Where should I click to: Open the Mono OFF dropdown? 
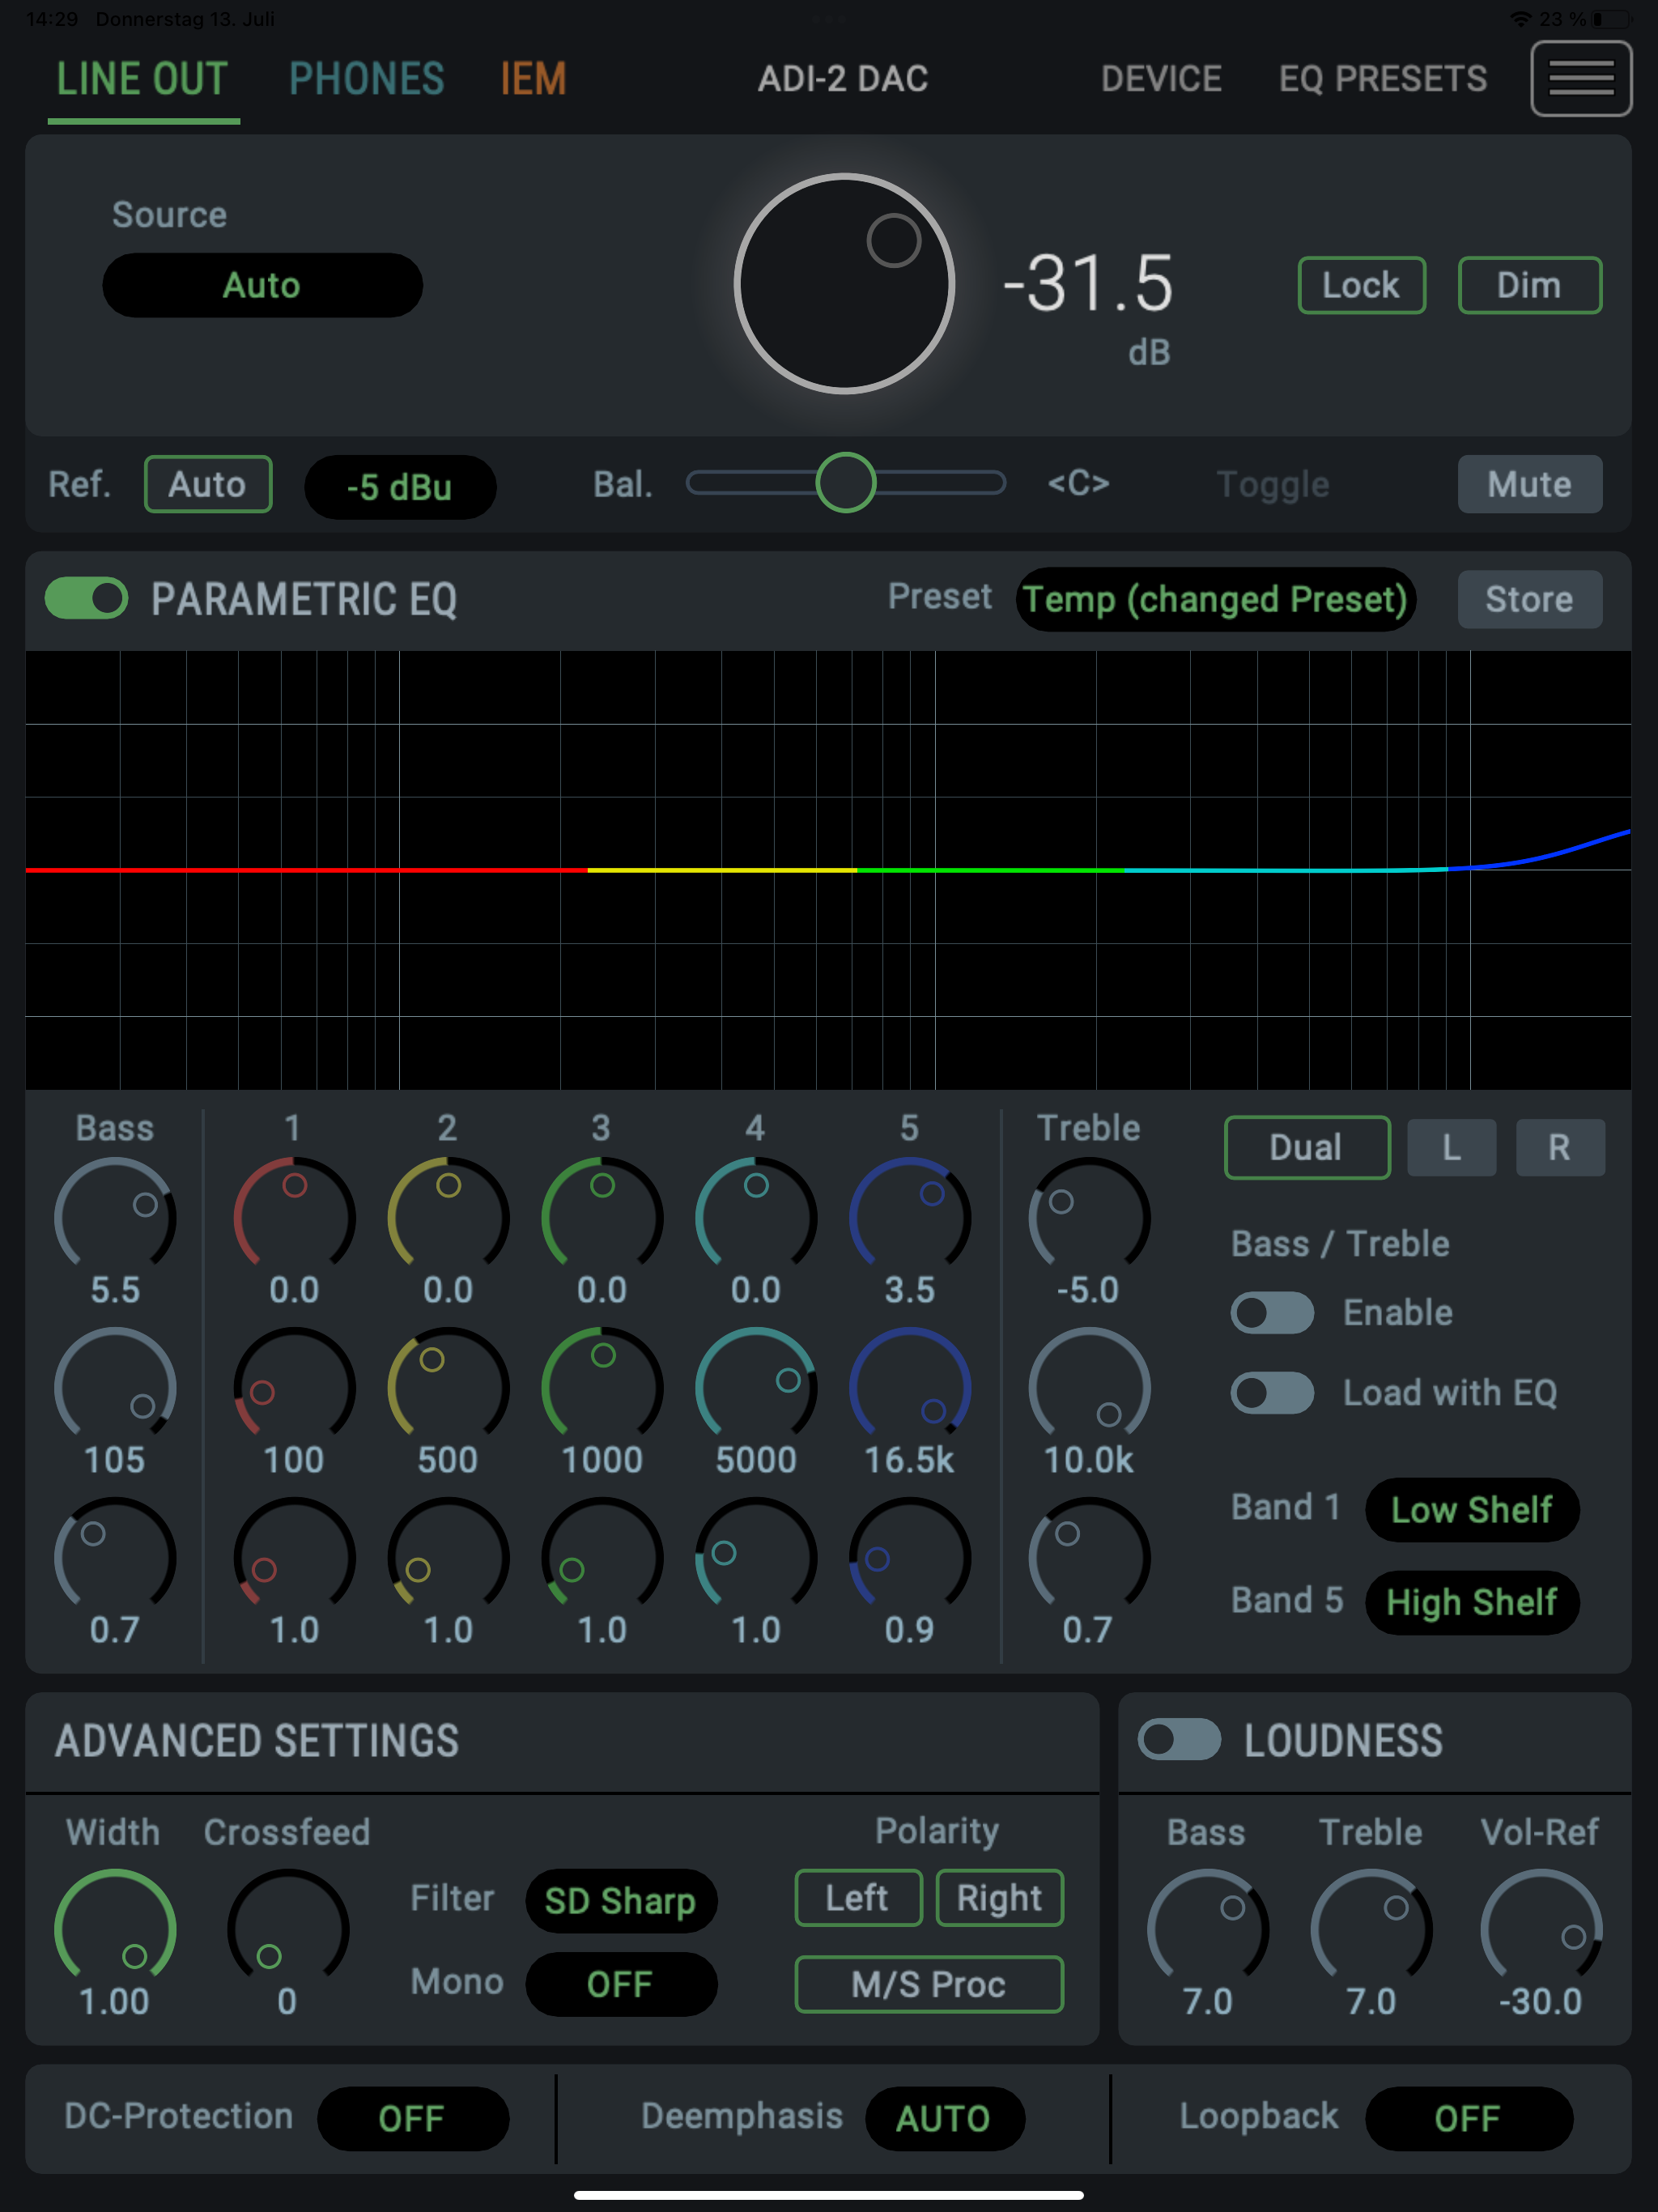point(621,1984)
